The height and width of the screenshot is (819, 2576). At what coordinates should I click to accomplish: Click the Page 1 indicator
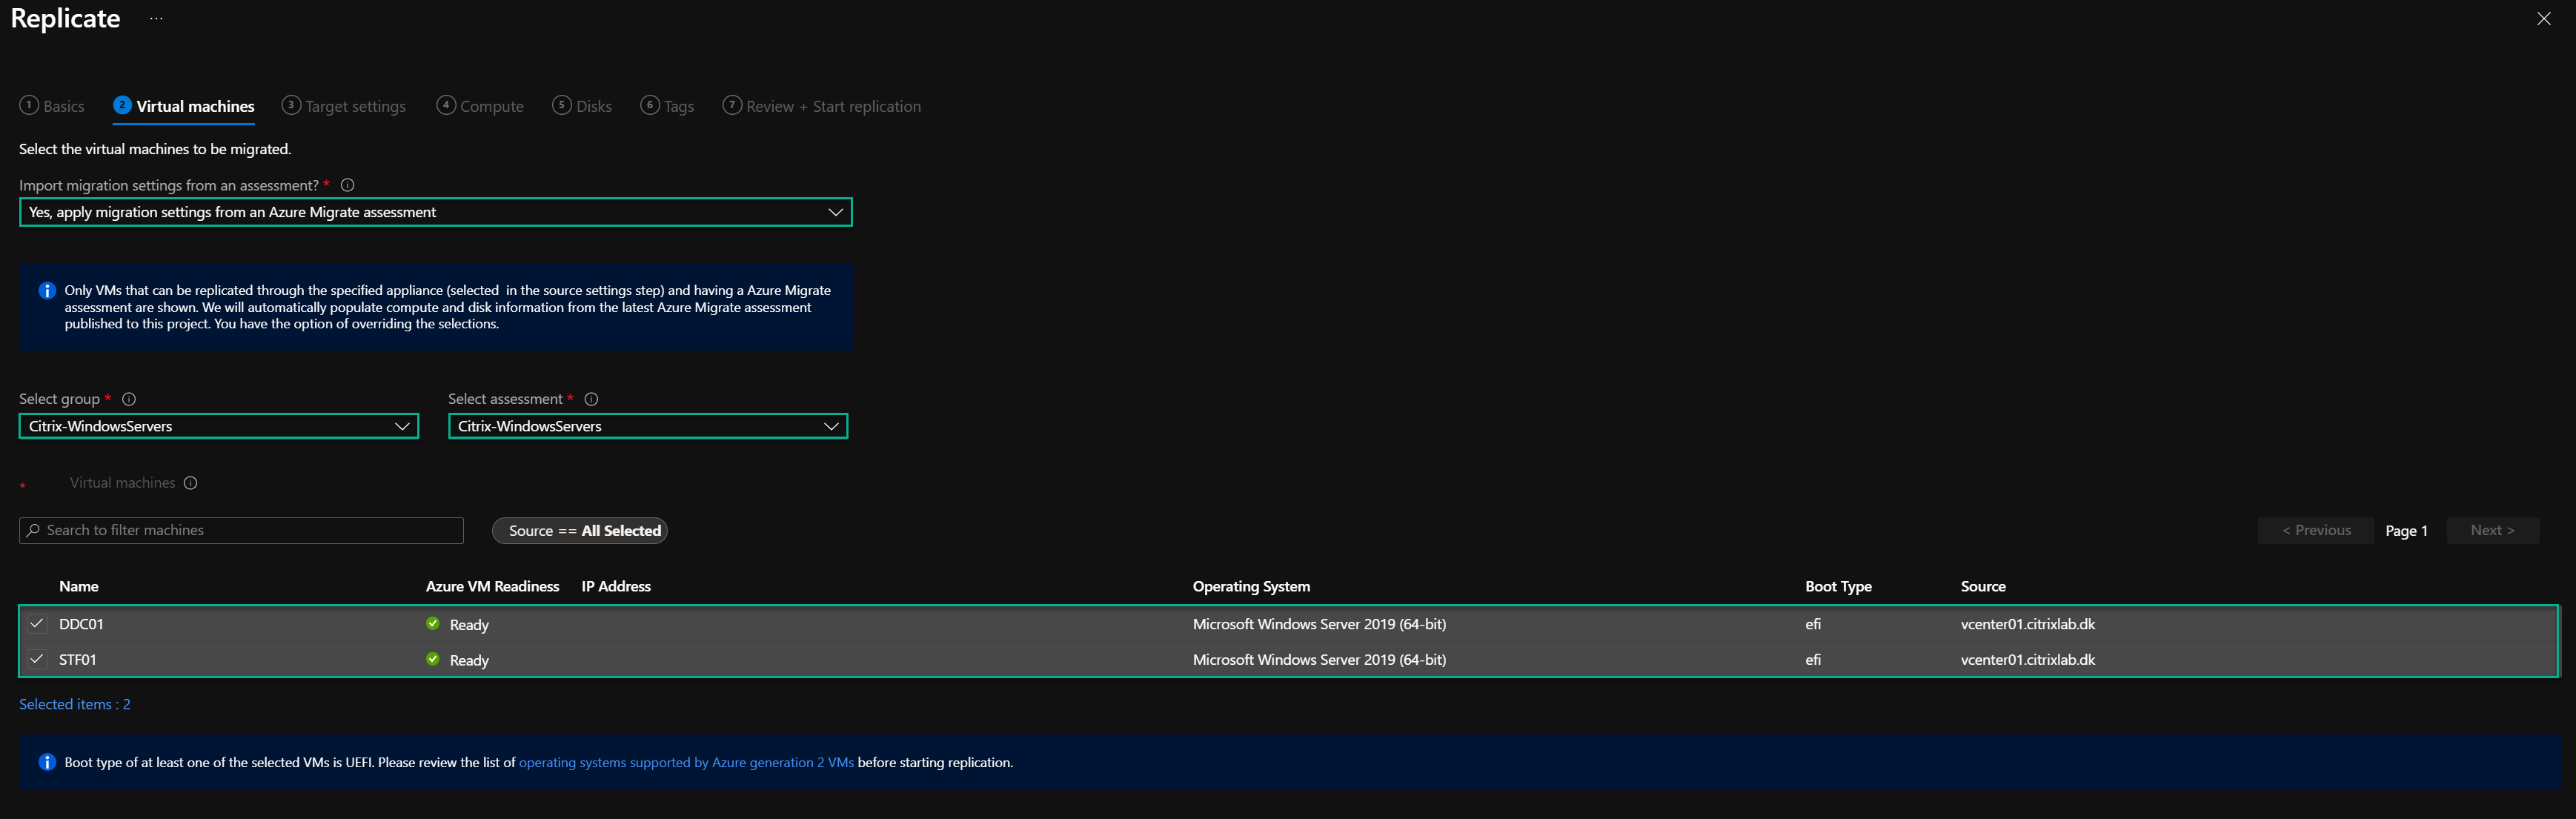coord(2406,531)
